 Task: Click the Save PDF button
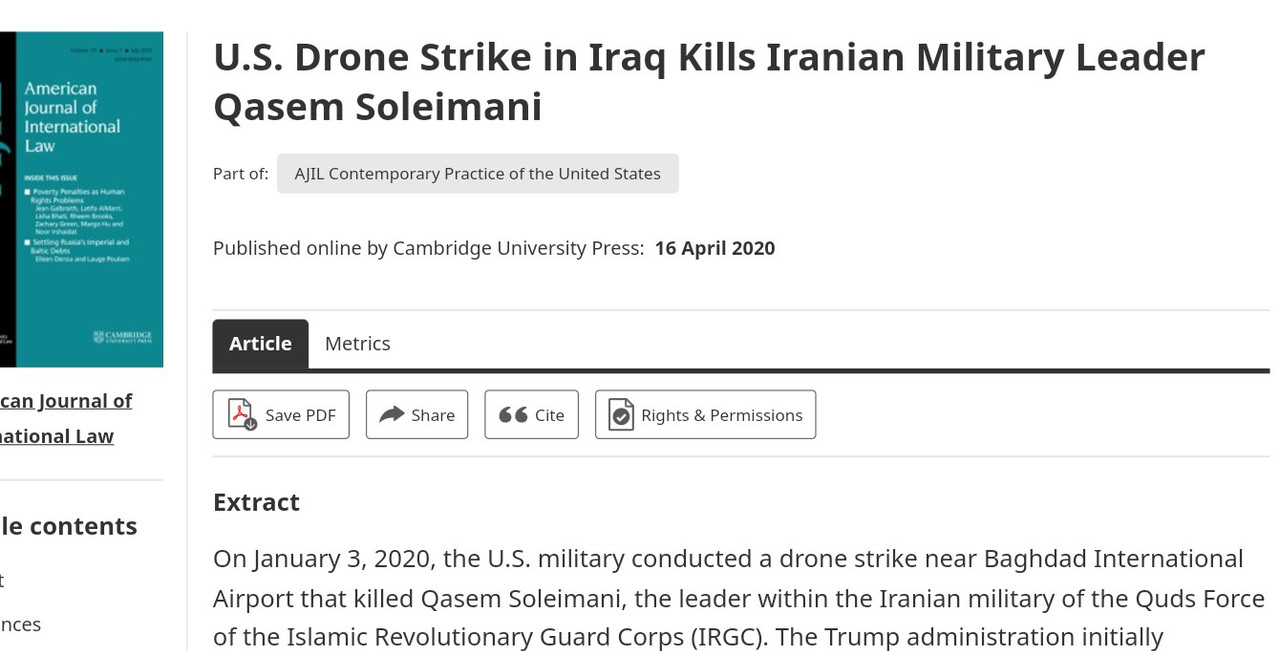(281, 414)
